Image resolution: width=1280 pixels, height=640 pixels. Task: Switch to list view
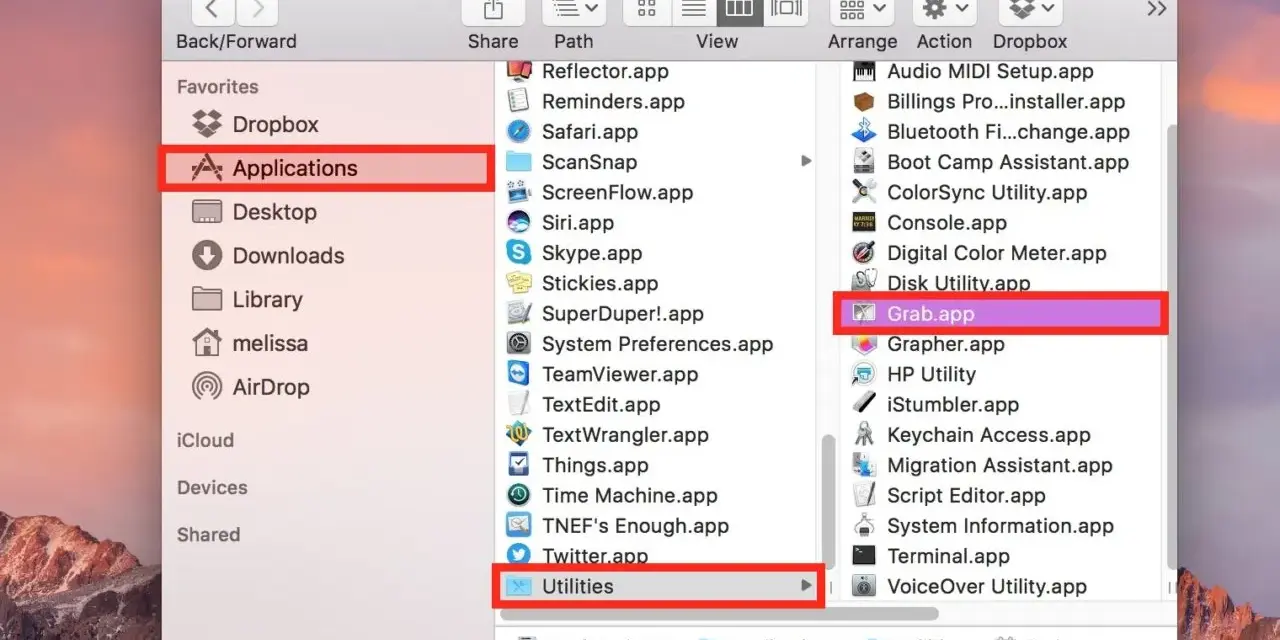[x=693, y=10]
